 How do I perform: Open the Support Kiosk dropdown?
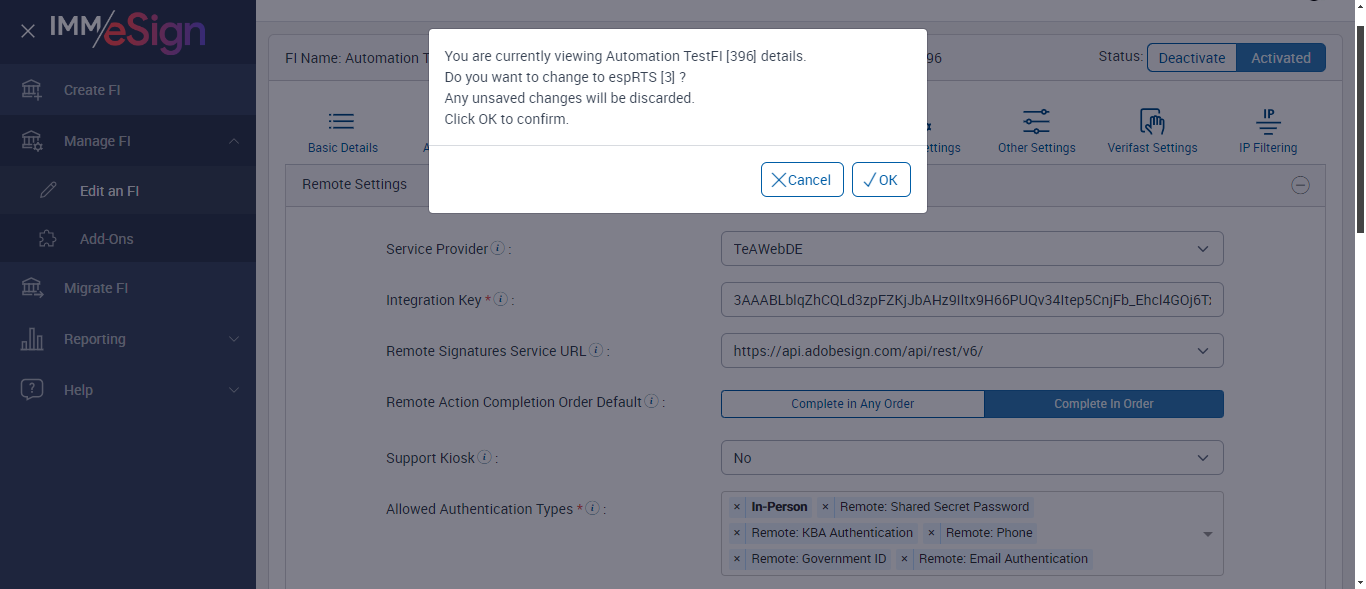click(971, 458)
